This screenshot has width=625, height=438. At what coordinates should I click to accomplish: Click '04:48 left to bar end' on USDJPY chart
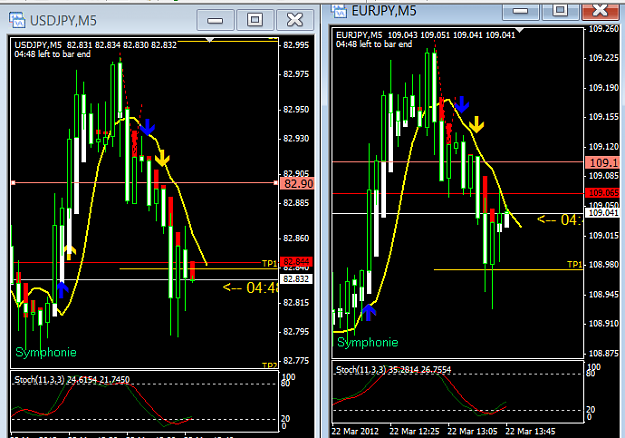[53, 54]
